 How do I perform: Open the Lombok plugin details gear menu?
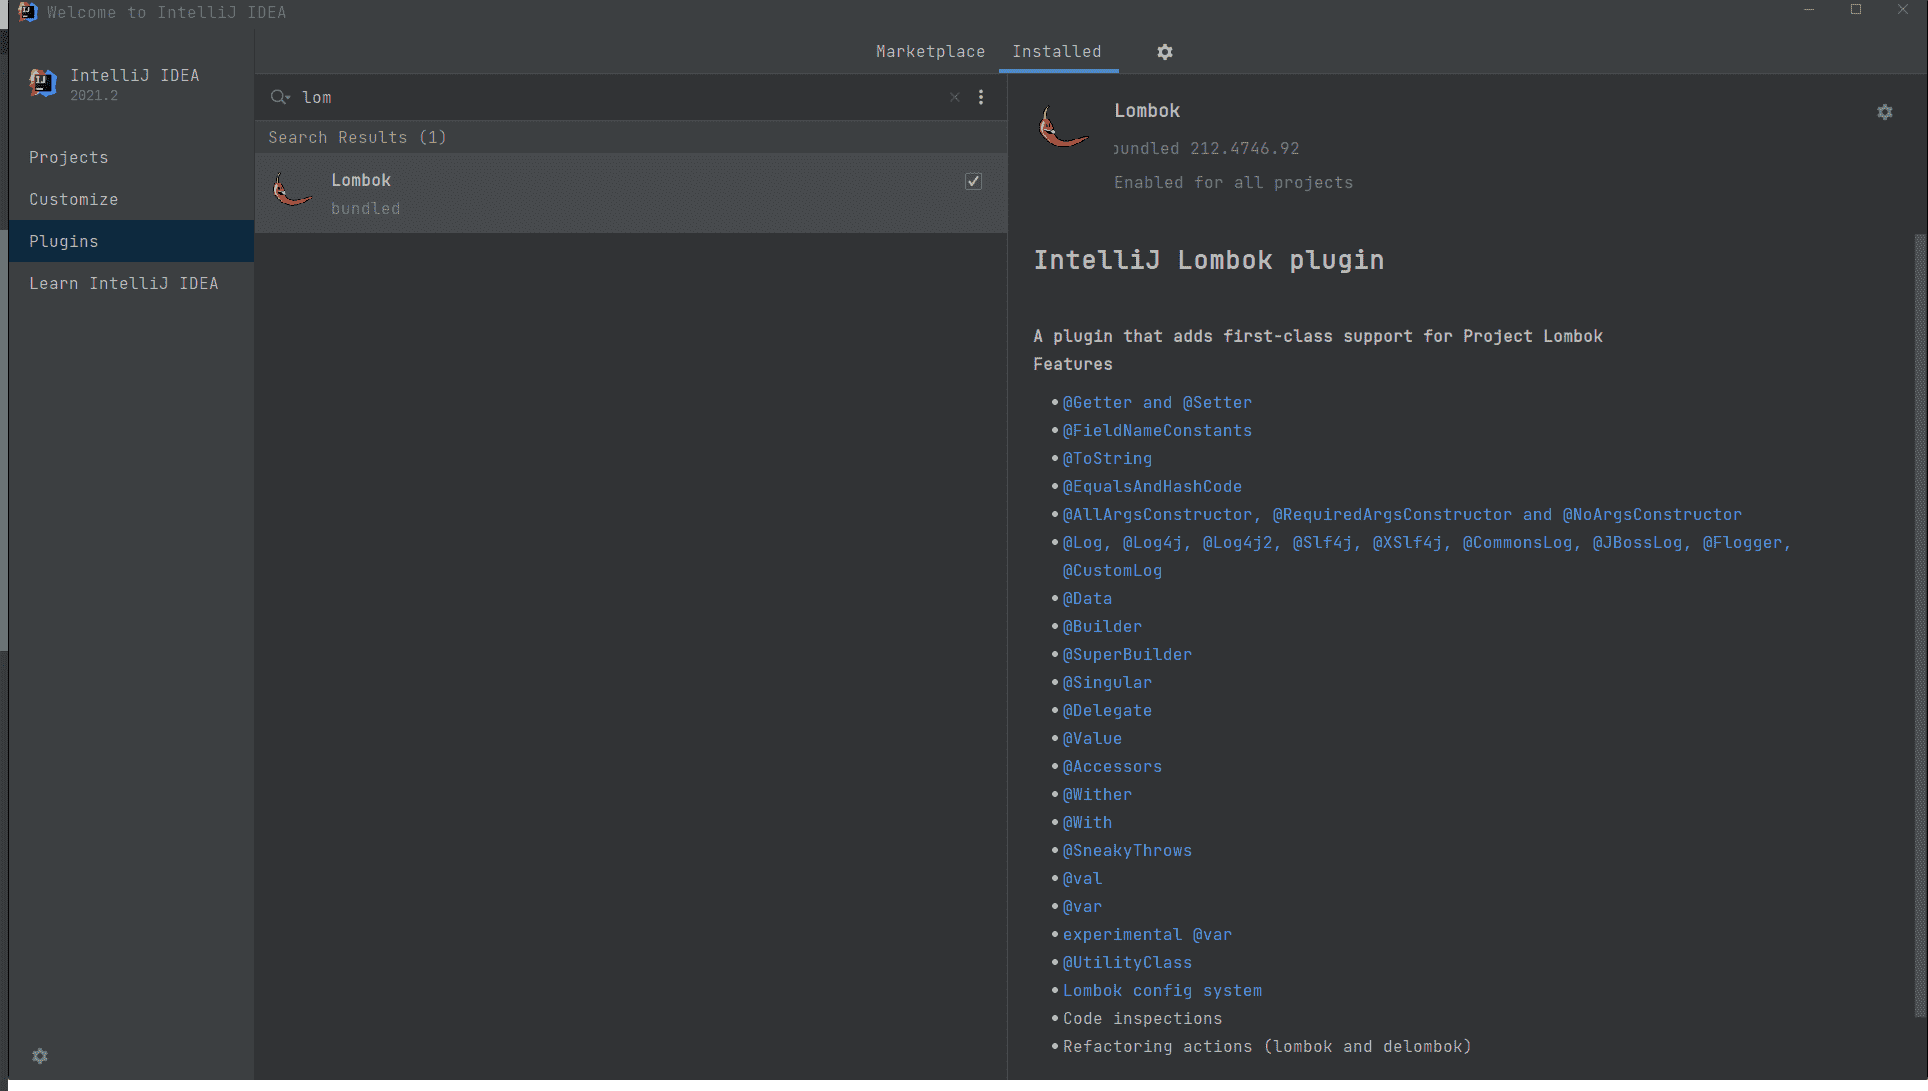click(1884, 112)
